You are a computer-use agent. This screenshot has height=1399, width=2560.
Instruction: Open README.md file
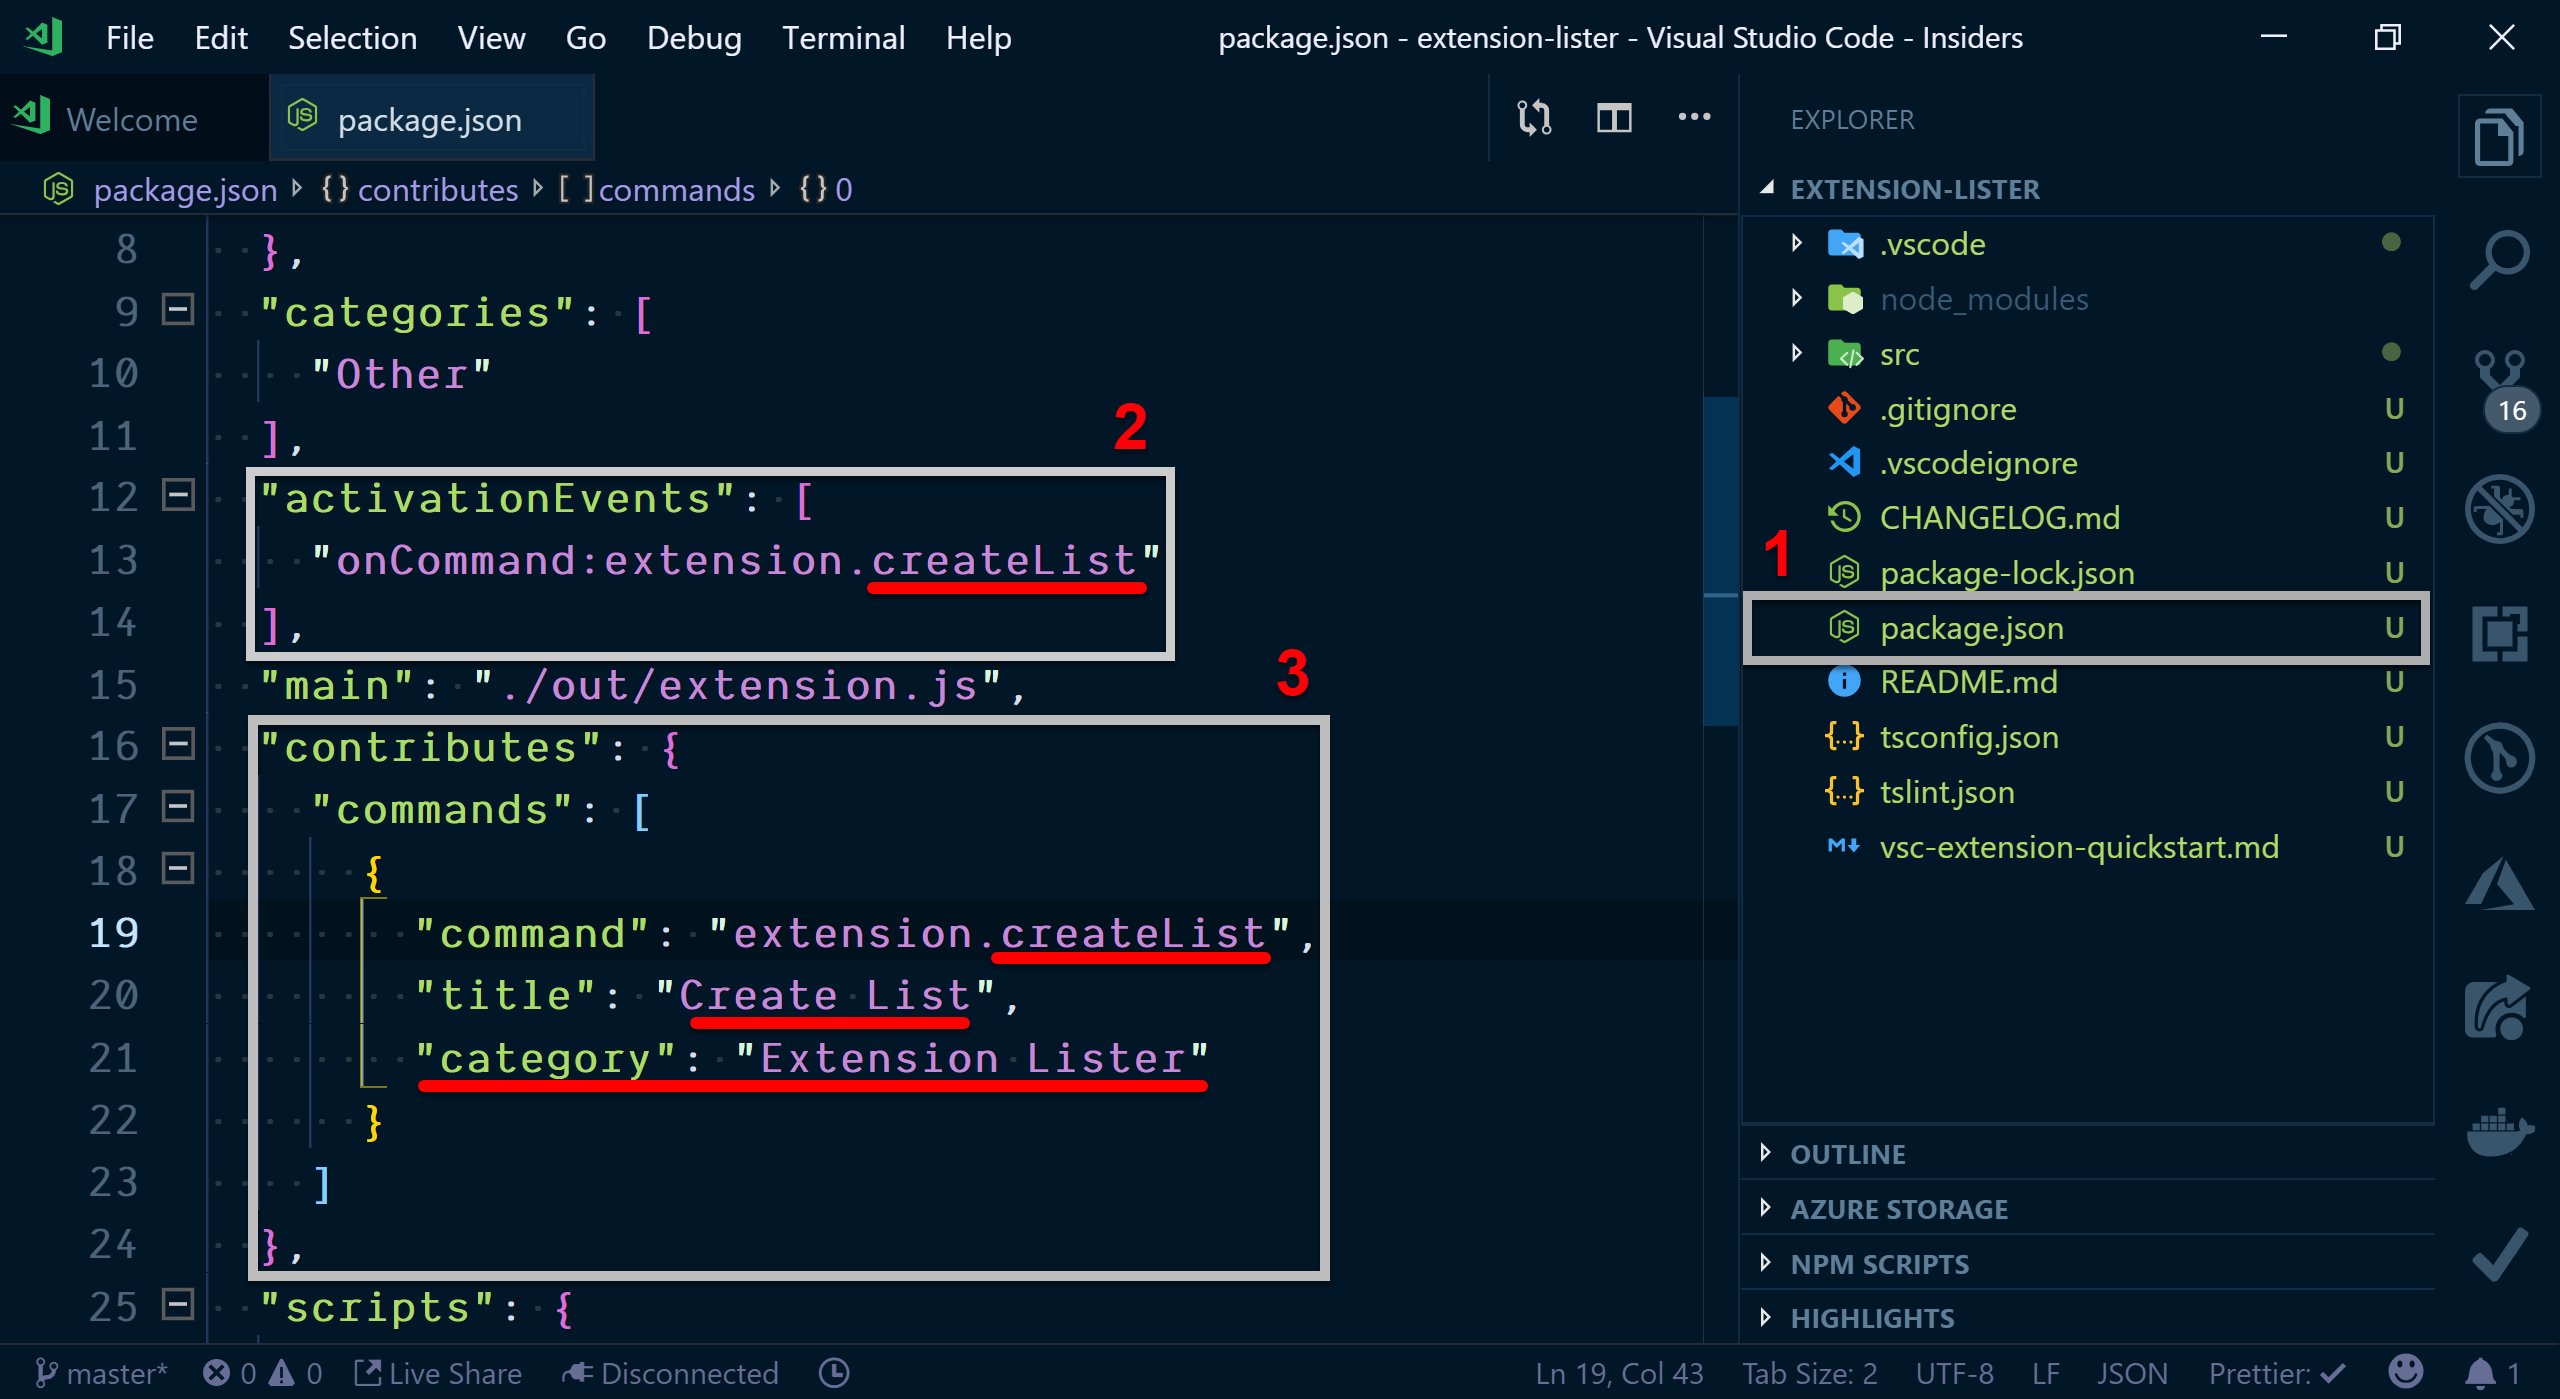click(x=2088, y=682)
